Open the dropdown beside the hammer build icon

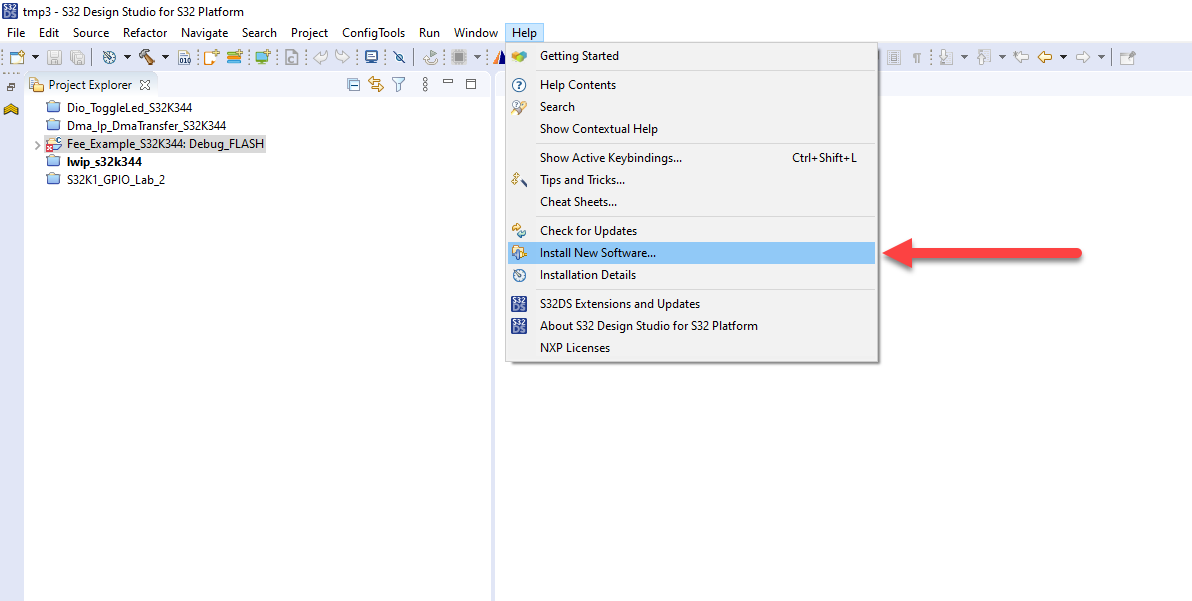165,57
